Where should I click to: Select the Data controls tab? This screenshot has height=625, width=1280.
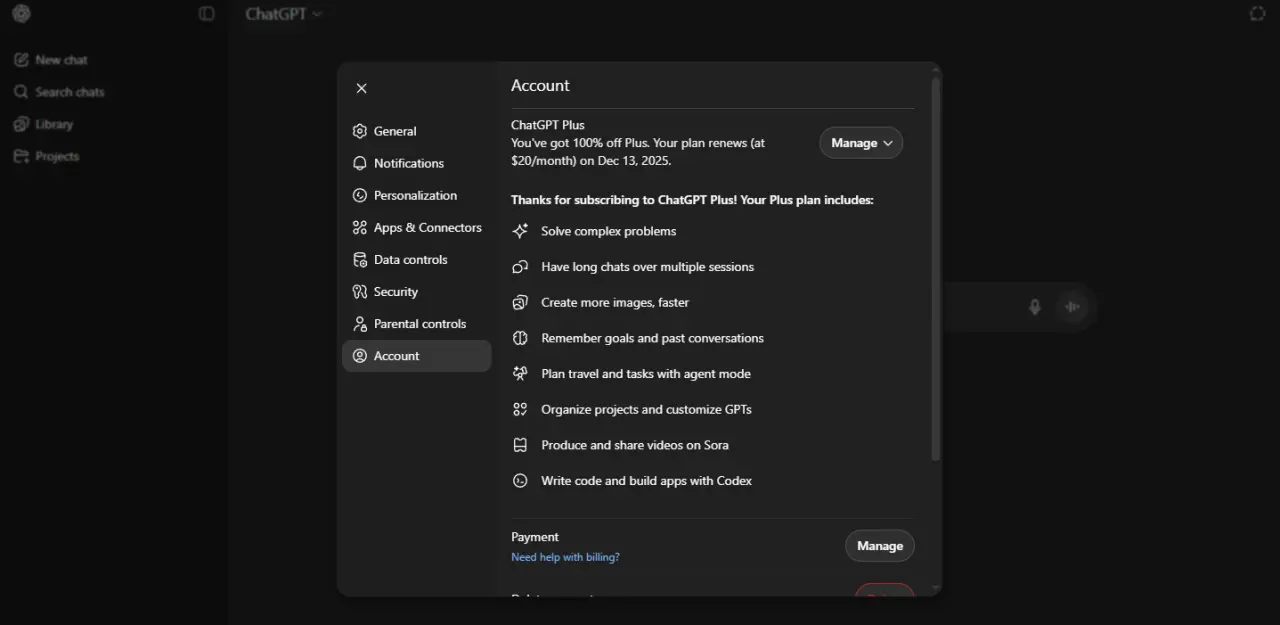coord(417,259)
